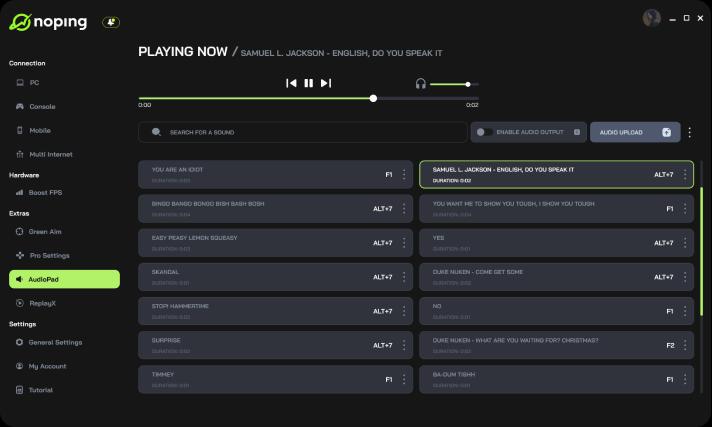712x427 pixels.
Task: Click the PC monitor icon
Action: [x=20, y=83]
